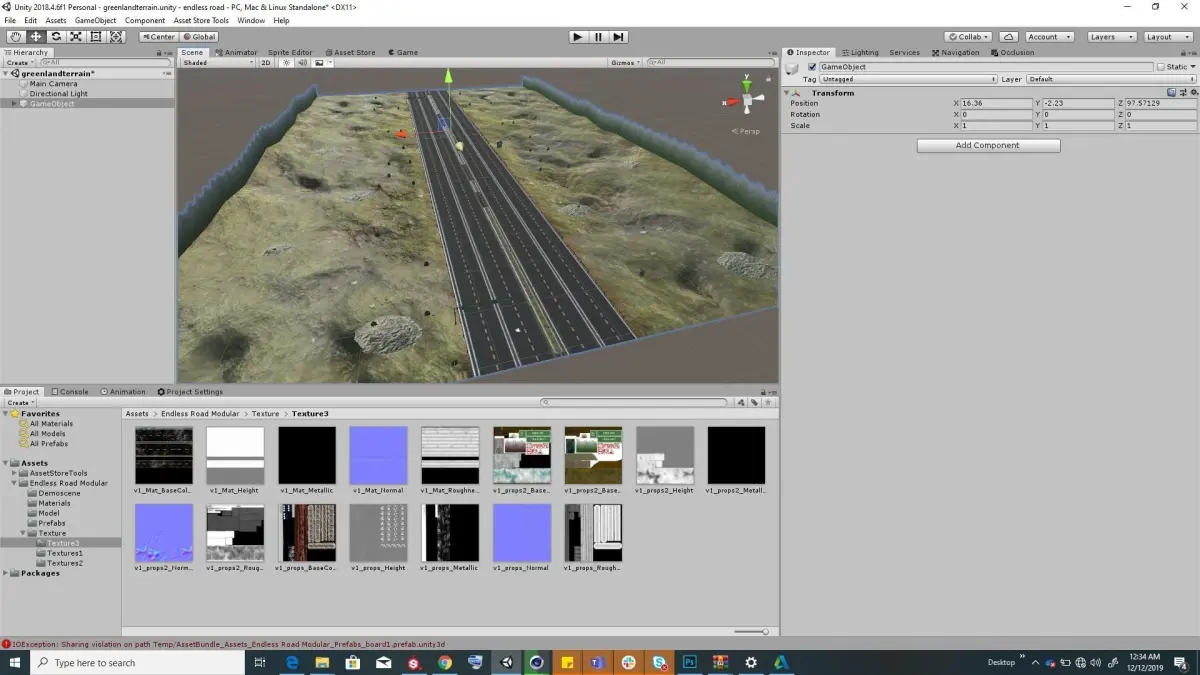Open Photoshop from the taskbar

click(689, 662)
